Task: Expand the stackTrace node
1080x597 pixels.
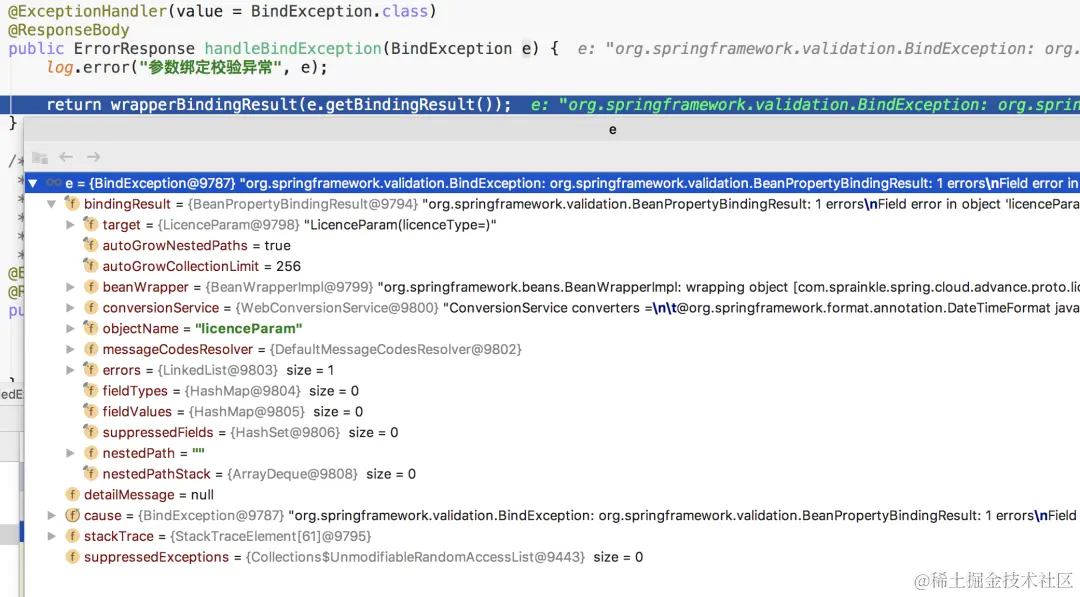Action: [52, 536]
